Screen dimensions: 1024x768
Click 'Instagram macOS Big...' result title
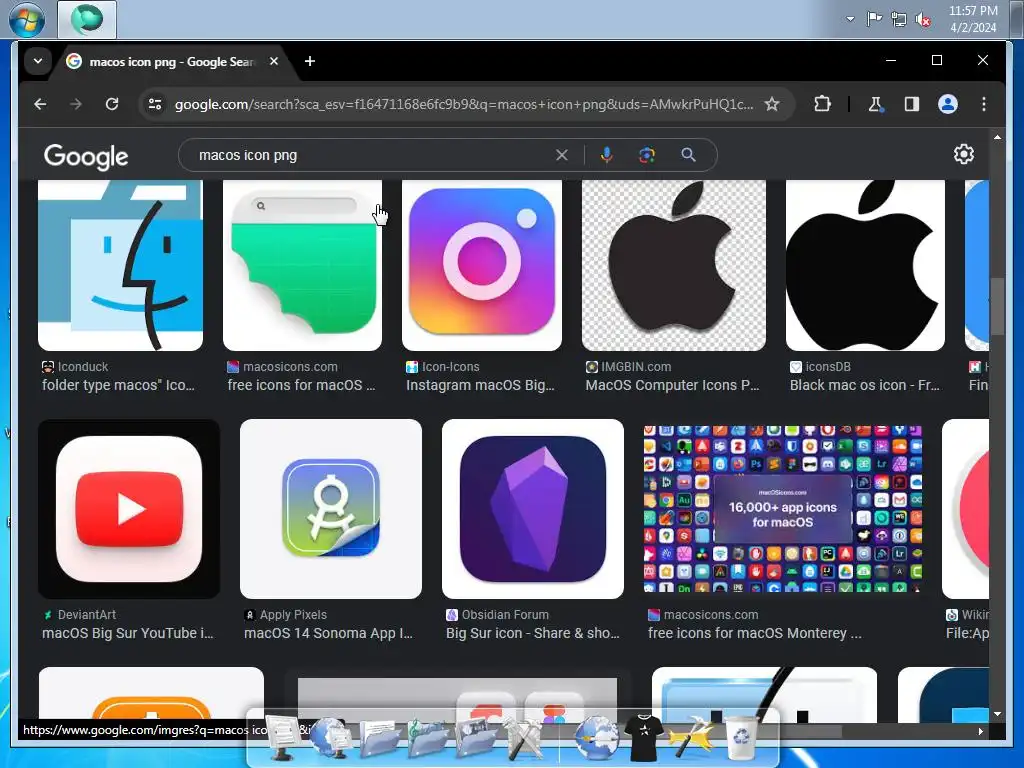[480, 385]
